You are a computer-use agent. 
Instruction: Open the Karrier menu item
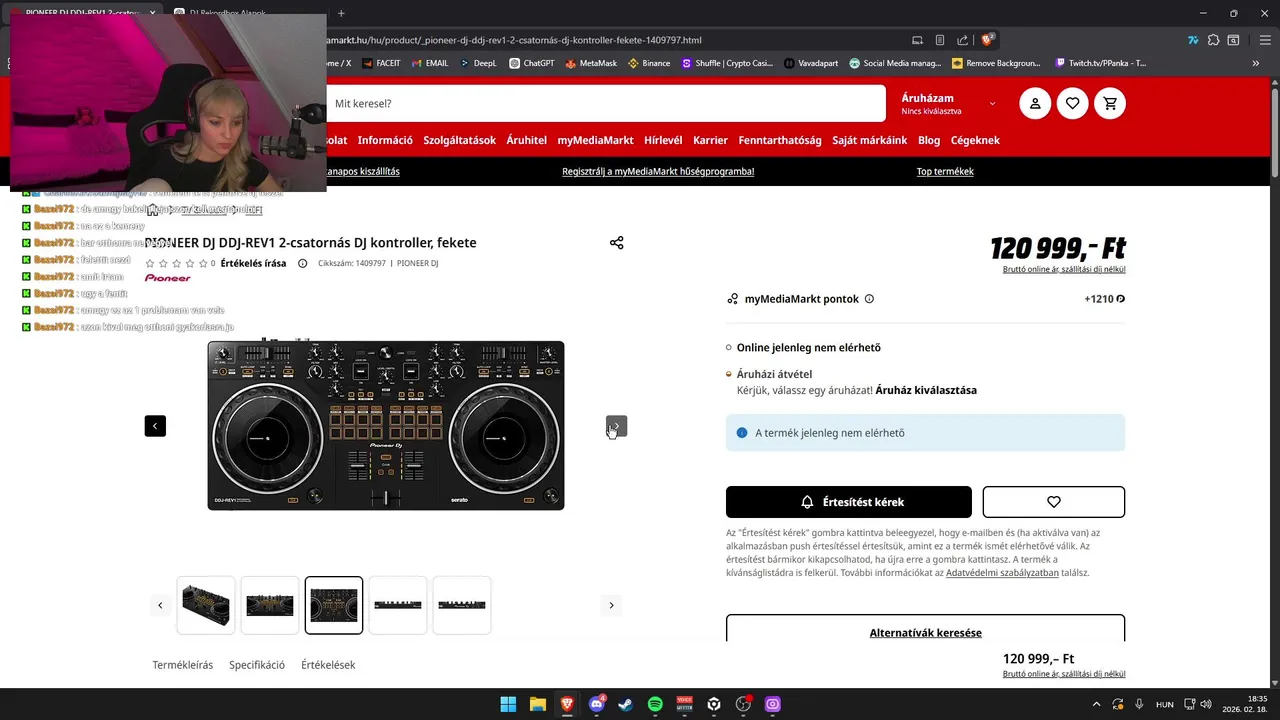pos(710,140)
